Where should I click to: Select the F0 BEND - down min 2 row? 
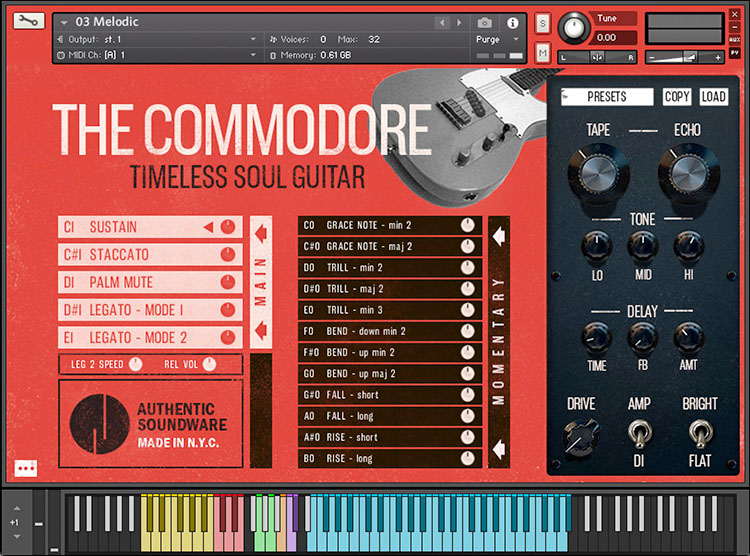click(x=389, y=331)
